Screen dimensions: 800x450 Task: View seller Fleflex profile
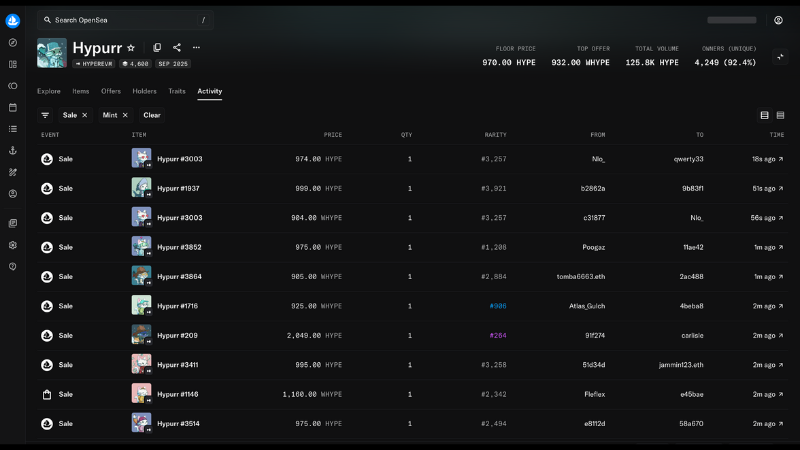(x=595, y=394)
